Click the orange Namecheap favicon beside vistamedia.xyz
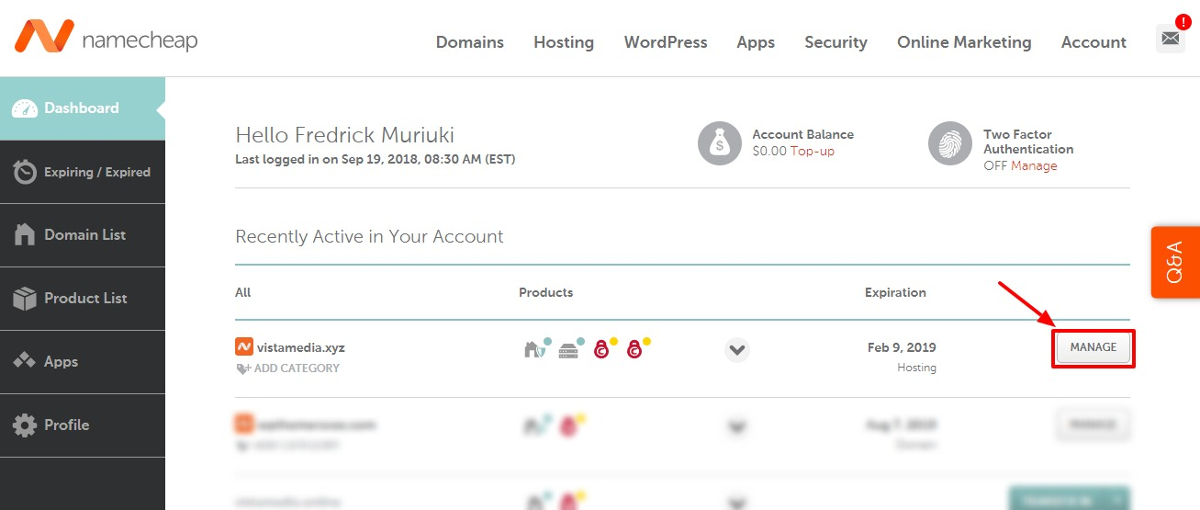 click(243, 347)
